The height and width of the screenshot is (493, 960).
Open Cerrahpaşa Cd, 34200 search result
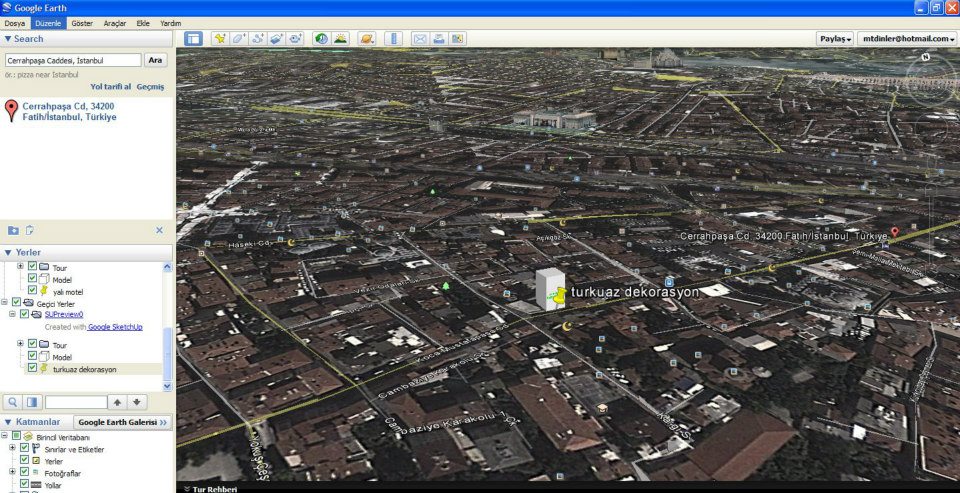point(69,111)
